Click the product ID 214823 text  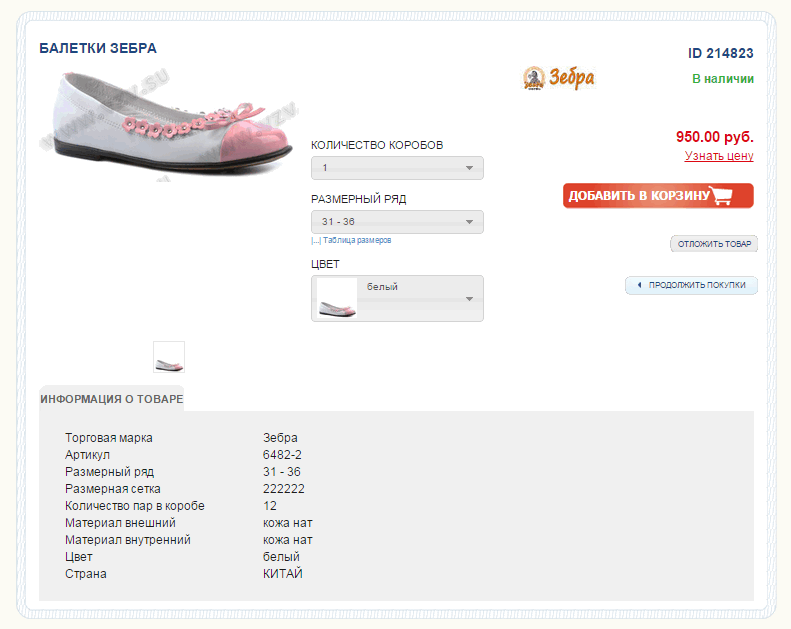click(x=720, y=53)
